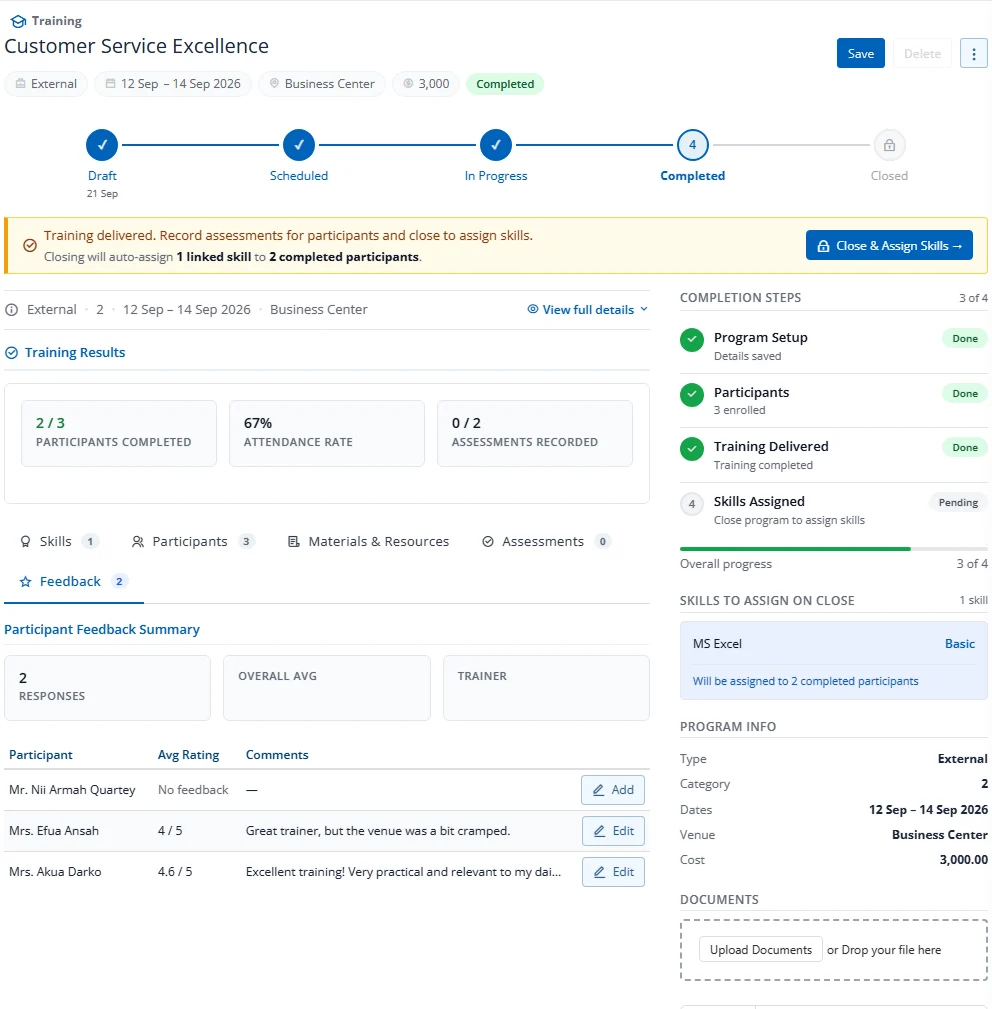Screen dimensions: 992x1009
Task: Click the Draft step checkmark circle
Action: tap(102, 145)
